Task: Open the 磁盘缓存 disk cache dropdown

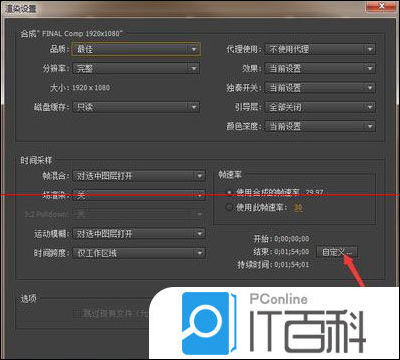Action: point(136,107)
